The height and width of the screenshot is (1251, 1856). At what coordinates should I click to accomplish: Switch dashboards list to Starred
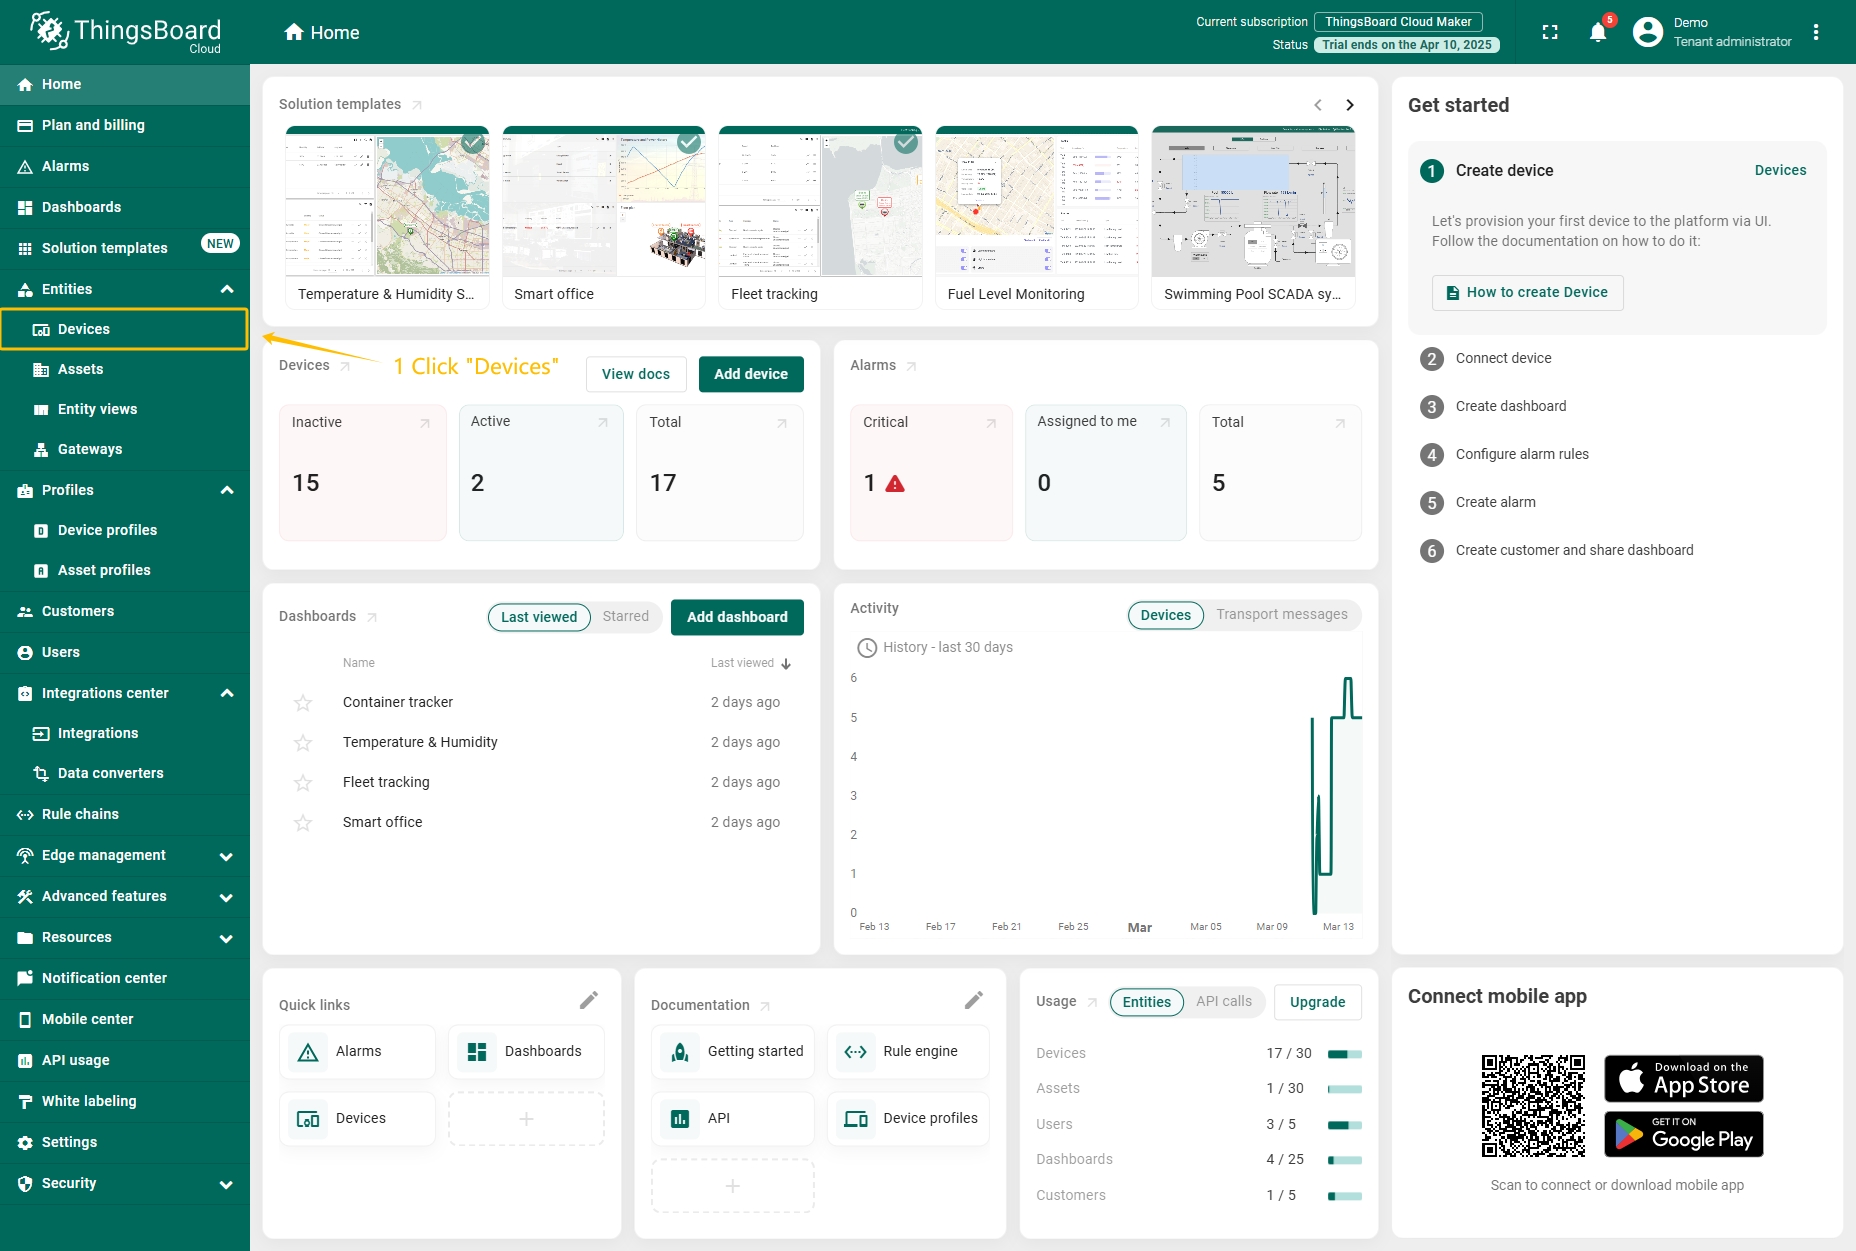625,617
